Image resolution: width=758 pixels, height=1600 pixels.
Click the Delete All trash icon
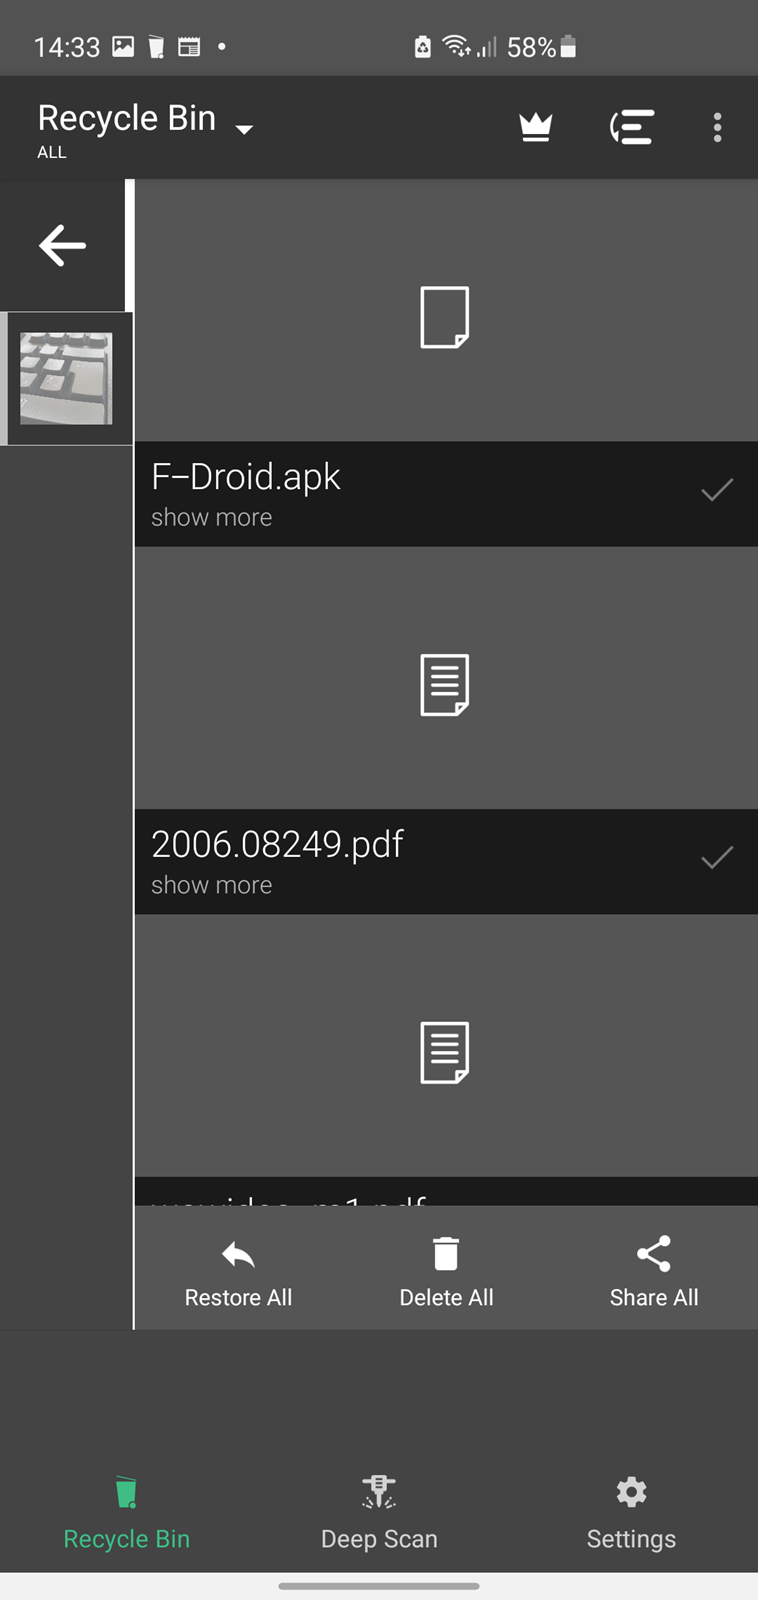point(446,1253)
